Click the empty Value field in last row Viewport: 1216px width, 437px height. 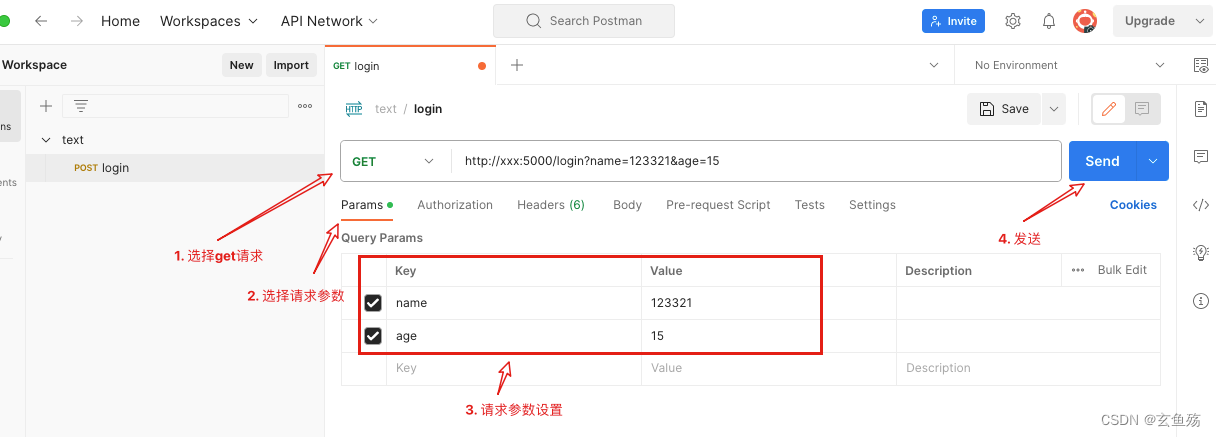[x=769, y=368]
